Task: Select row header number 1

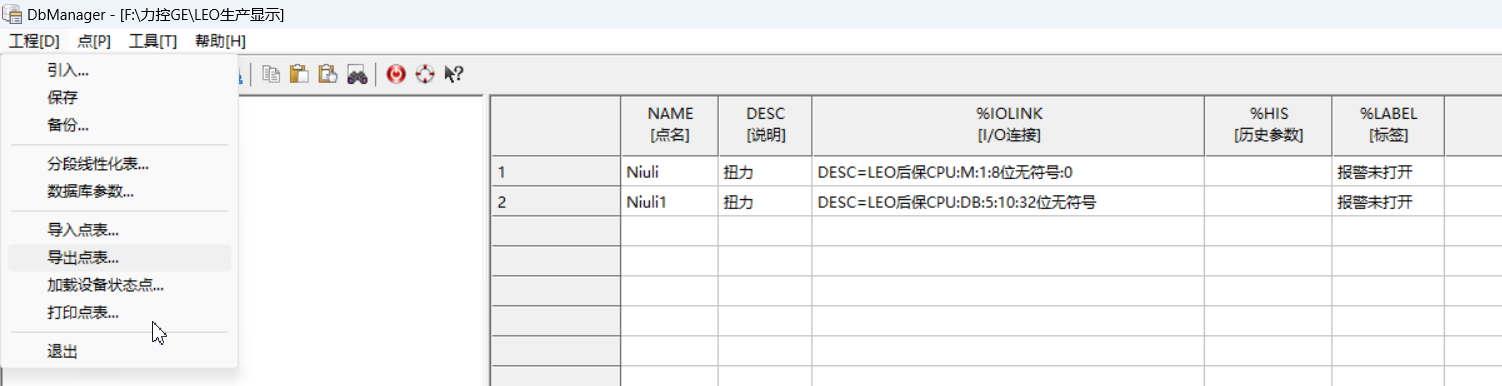Action: coord(556,172)
